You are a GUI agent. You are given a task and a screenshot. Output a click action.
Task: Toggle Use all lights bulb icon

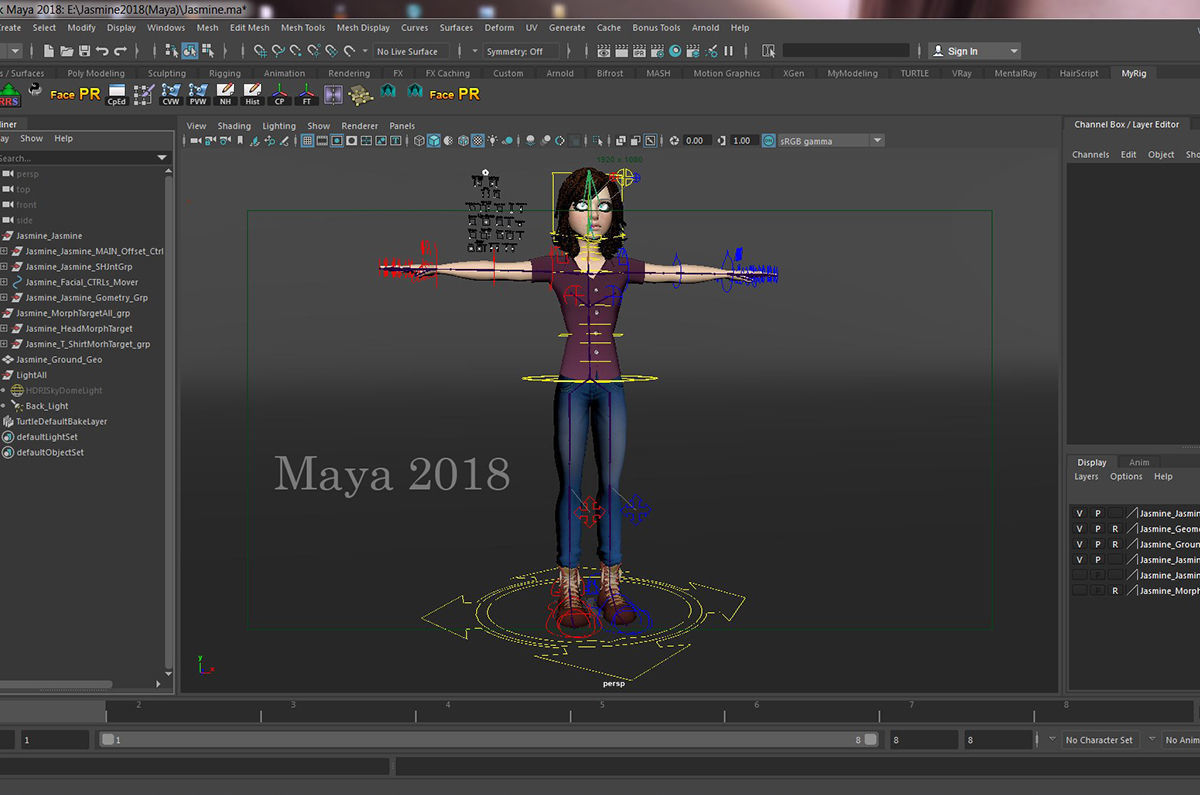492,141
